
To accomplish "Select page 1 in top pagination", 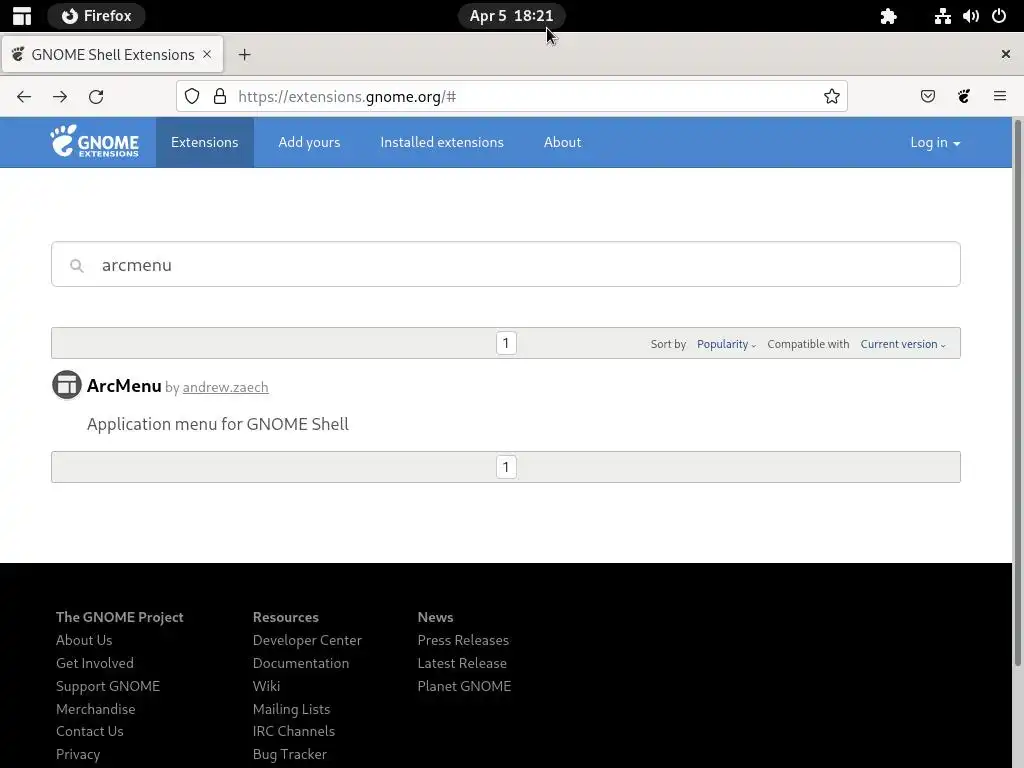I will 506,344.
